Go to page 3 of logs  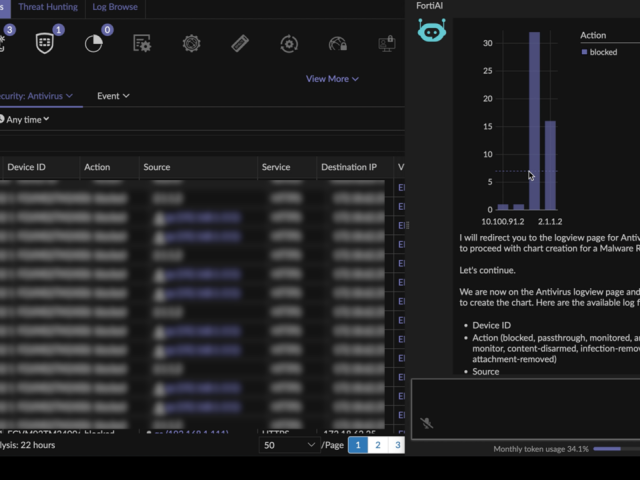(x=397, y=445)
